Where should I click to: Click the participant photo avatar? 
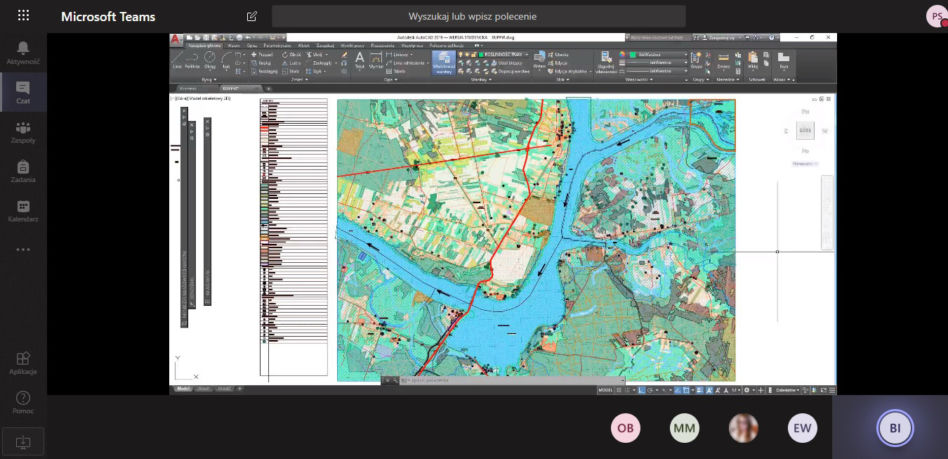pyautogui.click(x=743, y=428)
